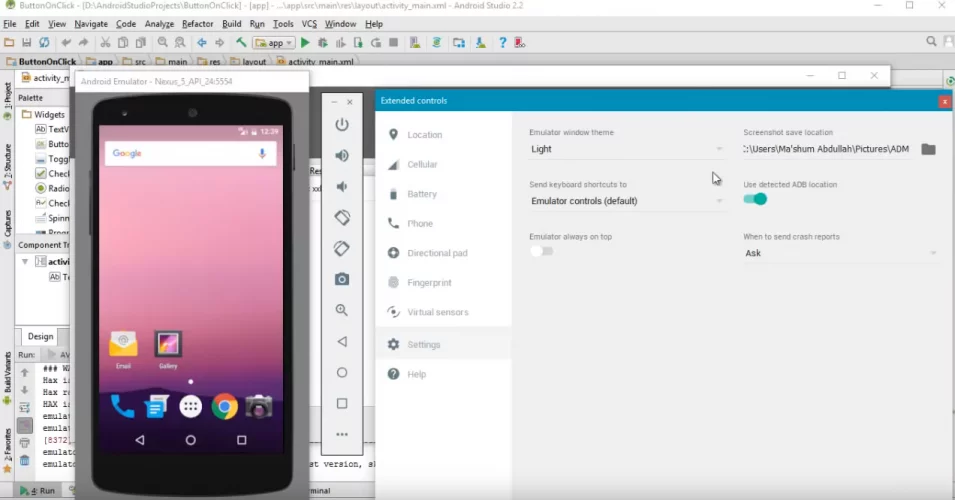
Task: Open the Design tab in layout editor
Action: [40, 337]
